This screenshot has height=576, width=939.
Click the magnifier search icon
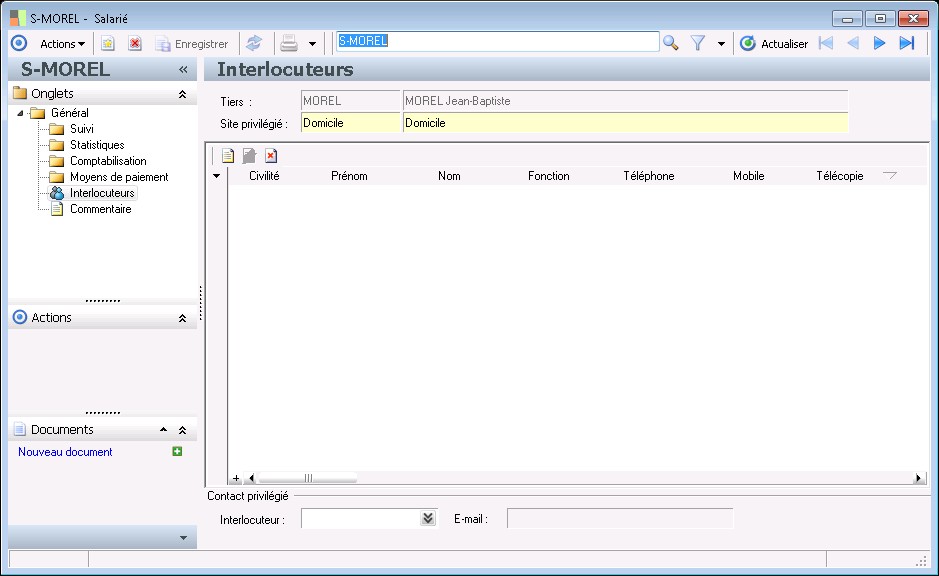coord(671,43)
